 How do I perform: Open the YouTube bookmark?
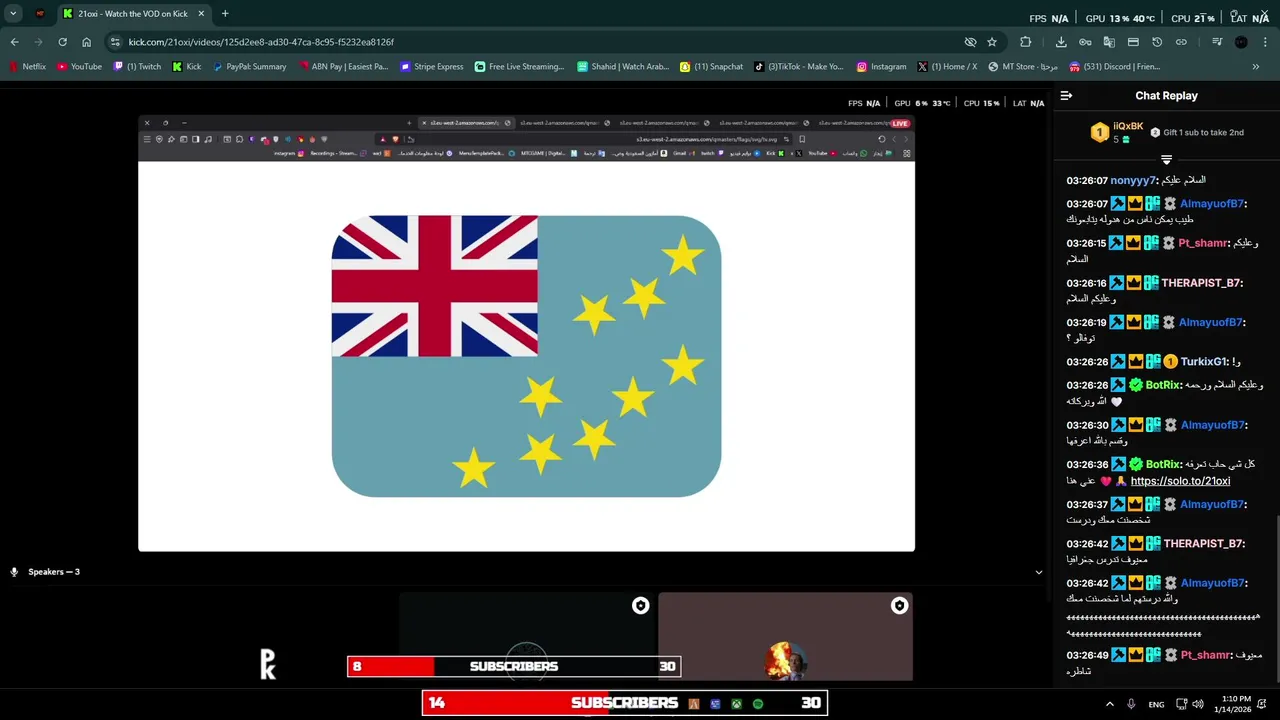79,67
